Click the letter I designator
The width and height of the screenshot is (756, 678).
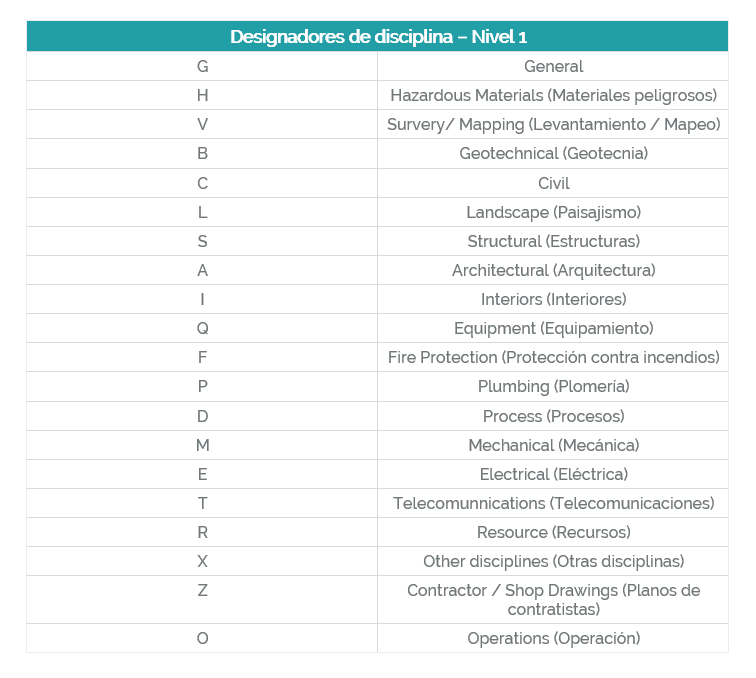[x=202, y=299]
